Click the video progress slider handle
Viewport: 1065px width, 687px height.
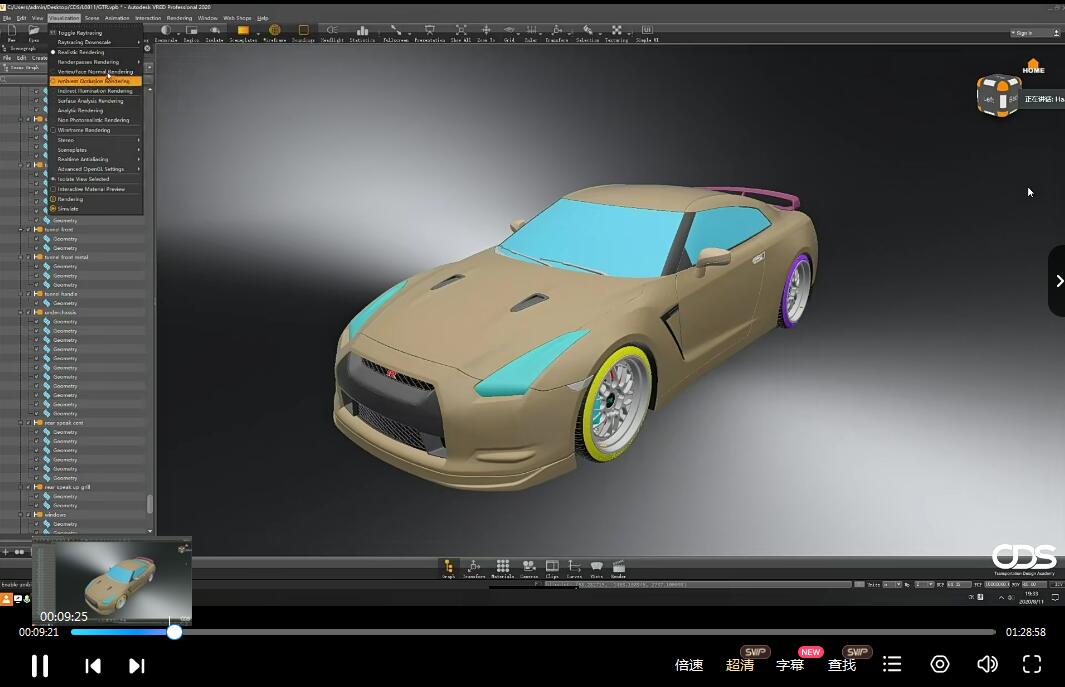point(175,632)
